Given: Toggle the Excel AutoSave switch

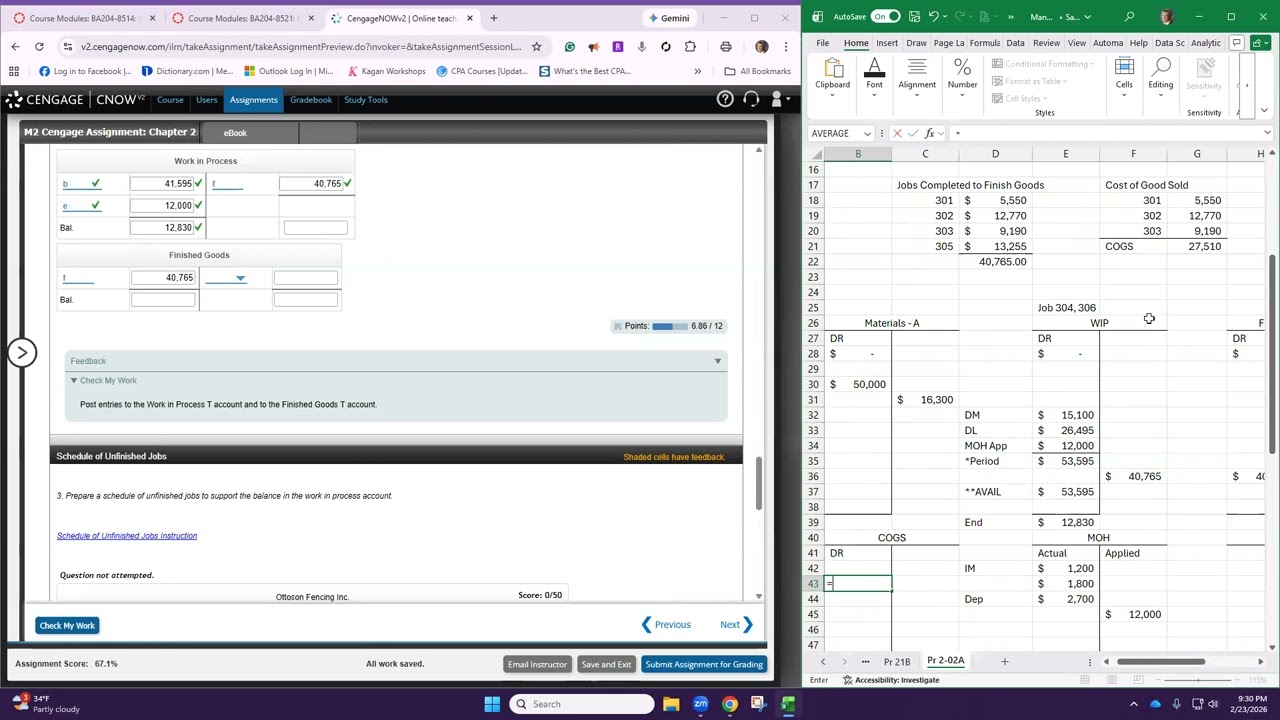Looking at the screenshot, I should coord(885,17).
